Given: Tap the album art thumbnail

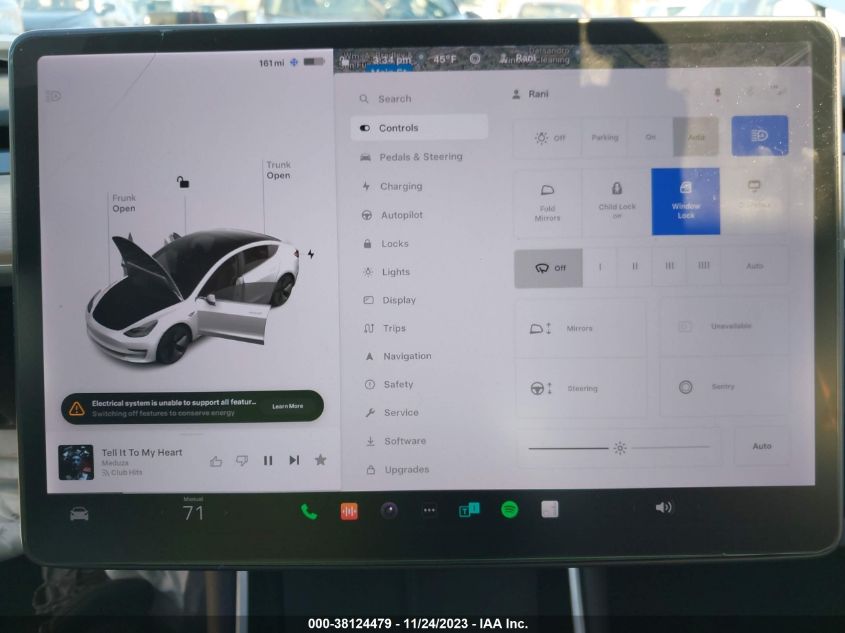Looking at the screenshot, I should pyautogui.click(x=76, y=462).
